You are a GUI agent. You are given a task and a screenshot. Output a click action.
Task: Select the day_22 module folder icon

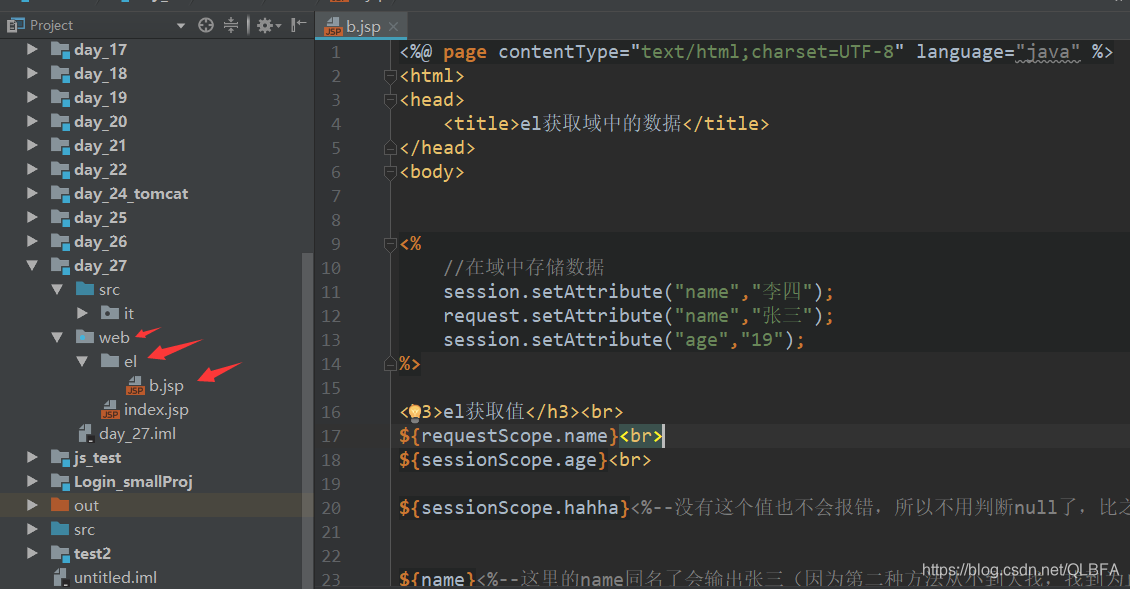pos(60,169)
